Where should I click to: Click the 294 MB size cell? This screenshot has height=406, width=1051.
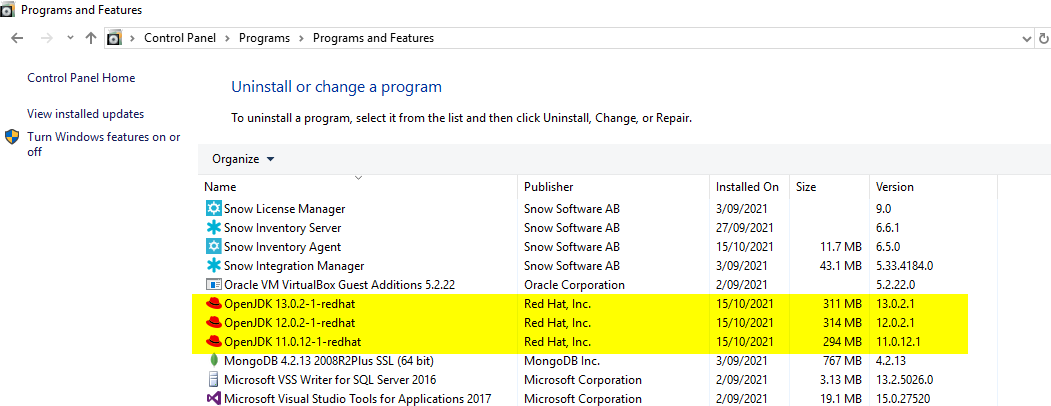tap(841, 342)
